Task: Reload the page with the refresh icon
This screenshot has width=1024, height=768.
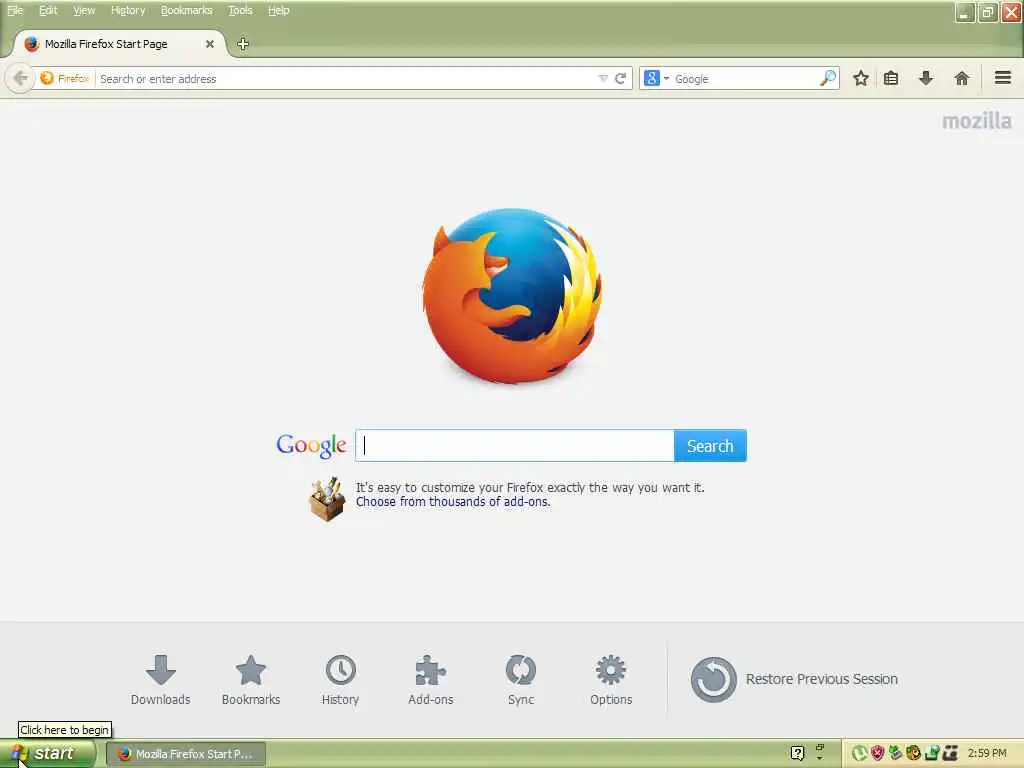Action: point(620,78)
